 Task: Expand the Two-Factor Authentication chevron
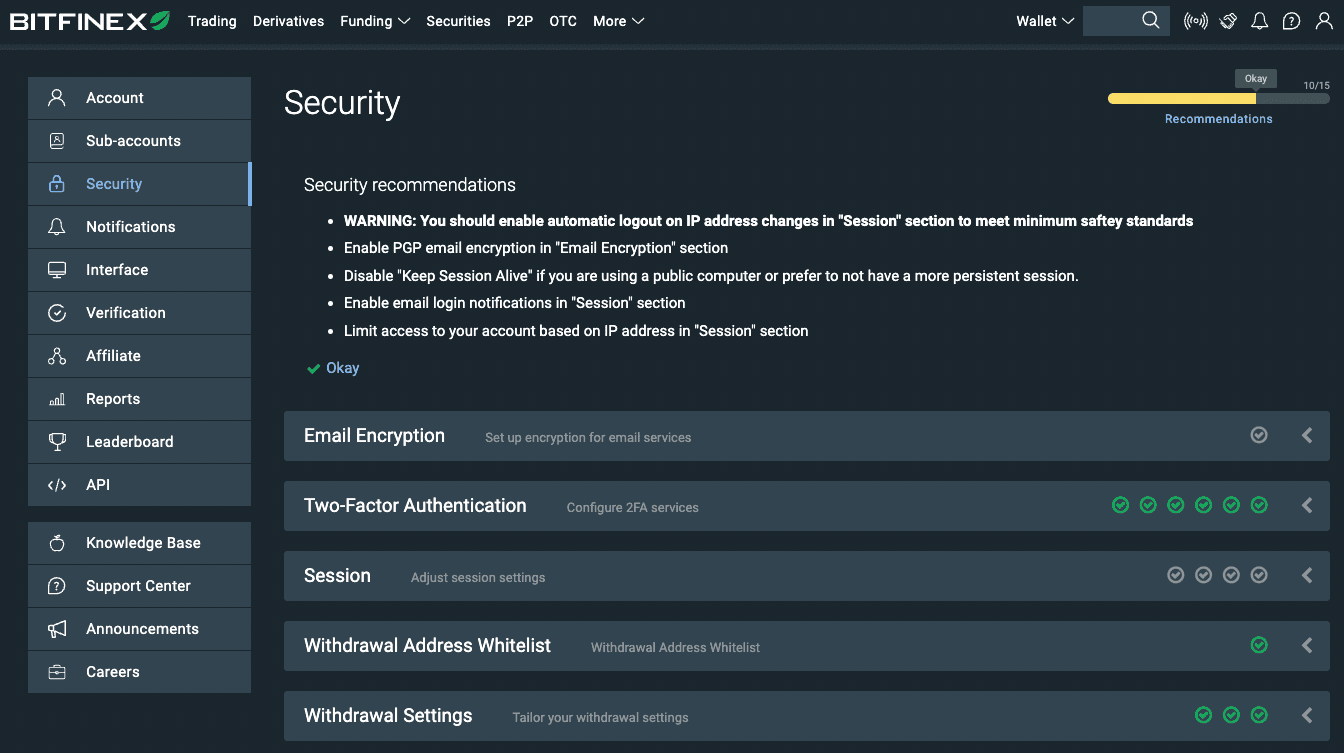1307,506
